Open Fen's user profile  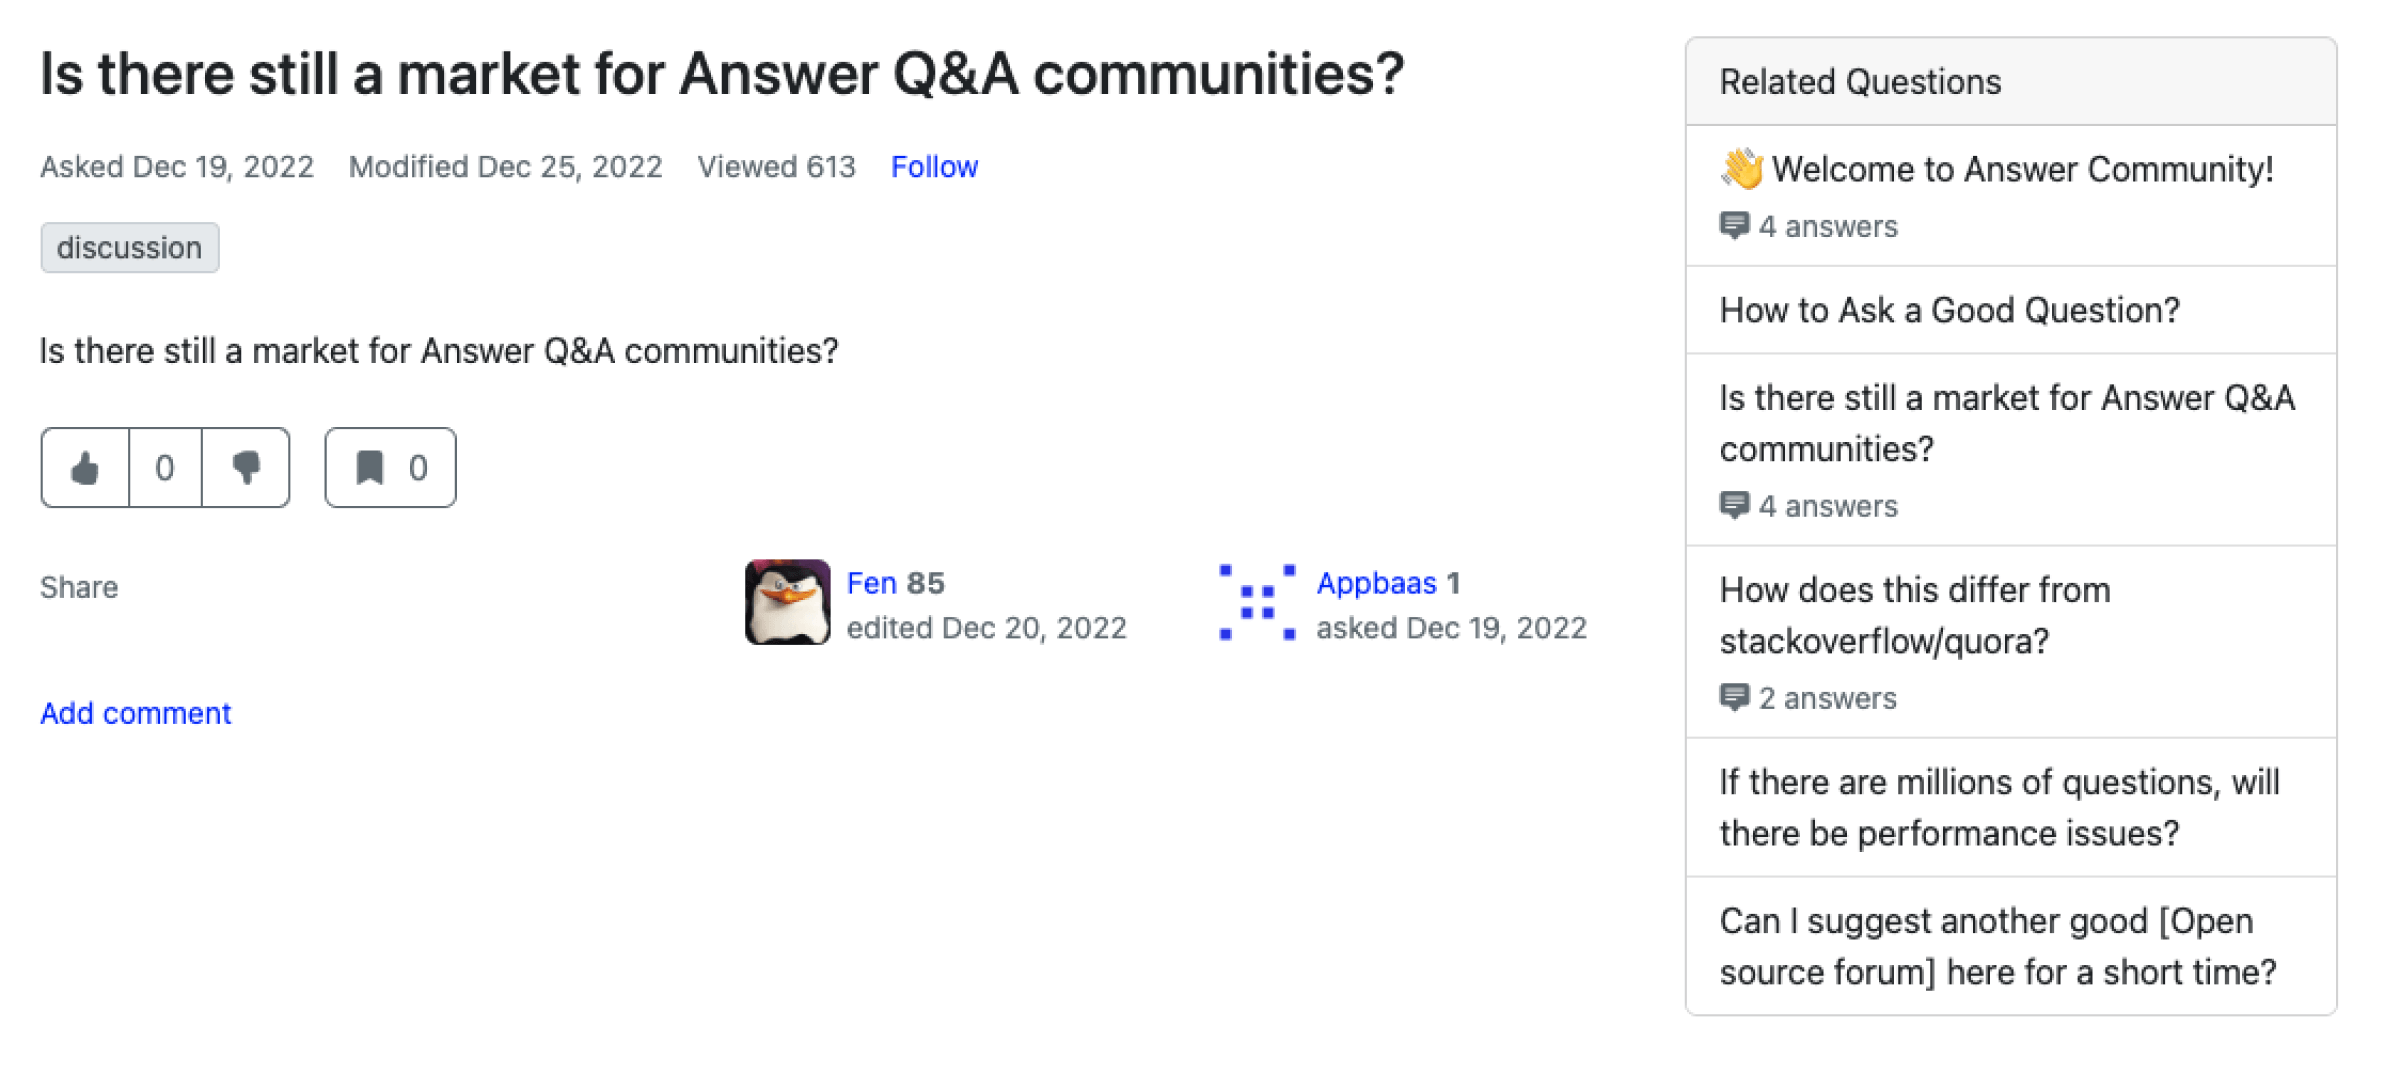[871, 582]
